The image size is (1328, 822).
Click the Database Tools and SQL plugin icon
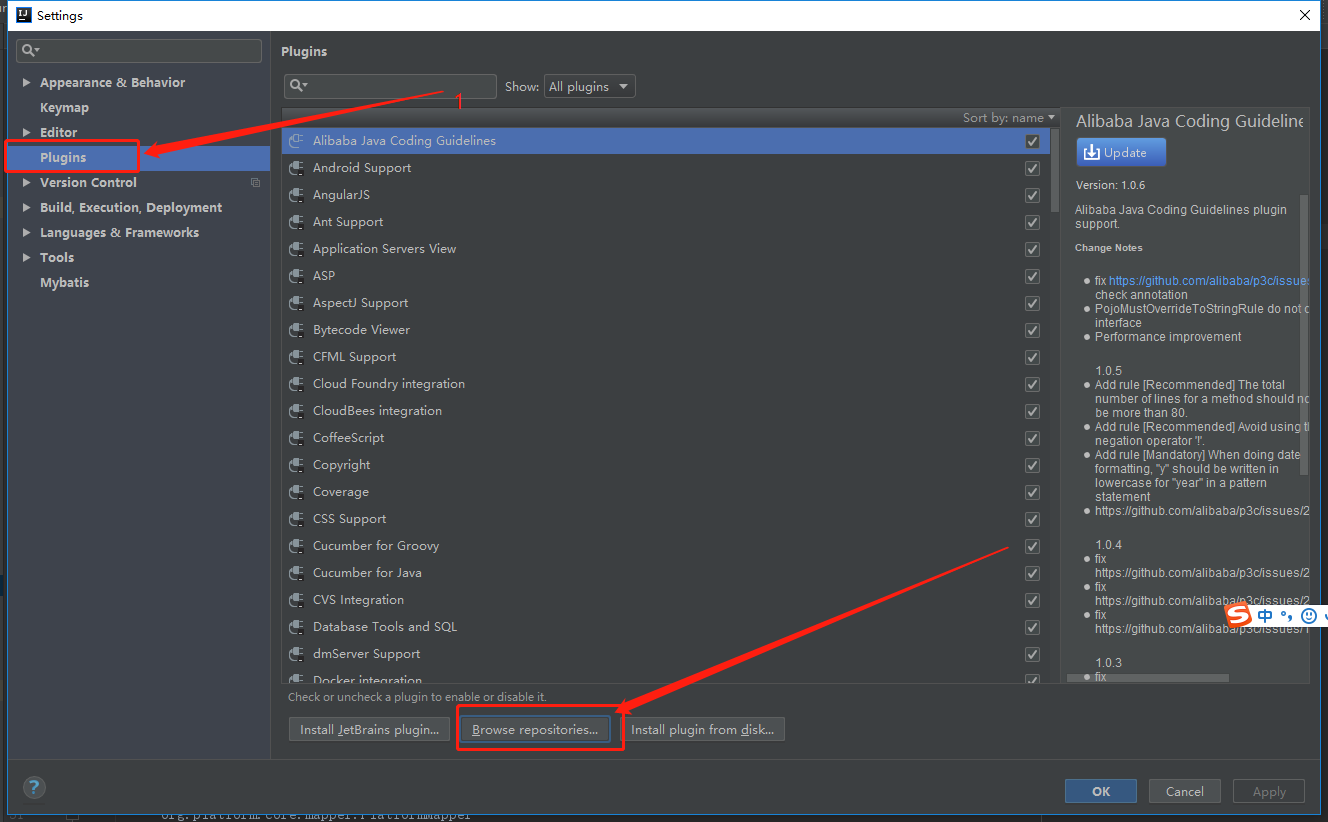pos(296,627)
